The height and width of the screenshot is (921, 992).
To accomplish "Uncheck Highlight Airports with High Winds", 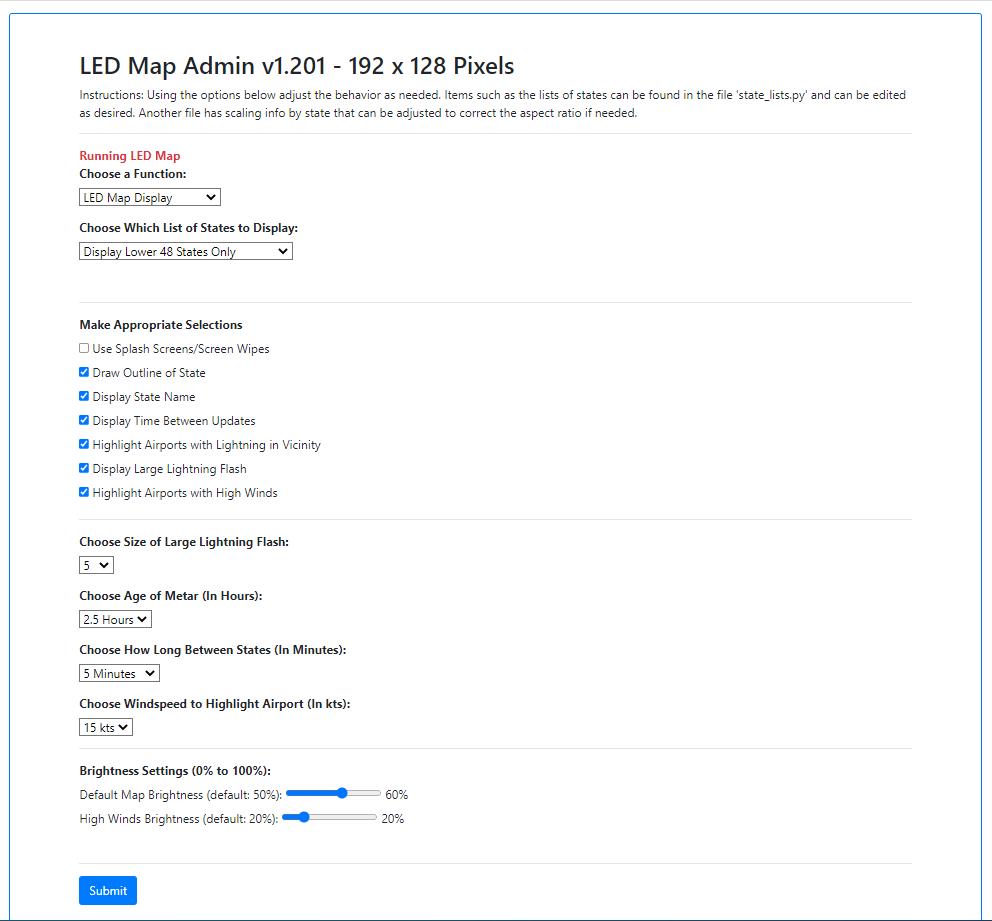I will click(x=84, y=493).
